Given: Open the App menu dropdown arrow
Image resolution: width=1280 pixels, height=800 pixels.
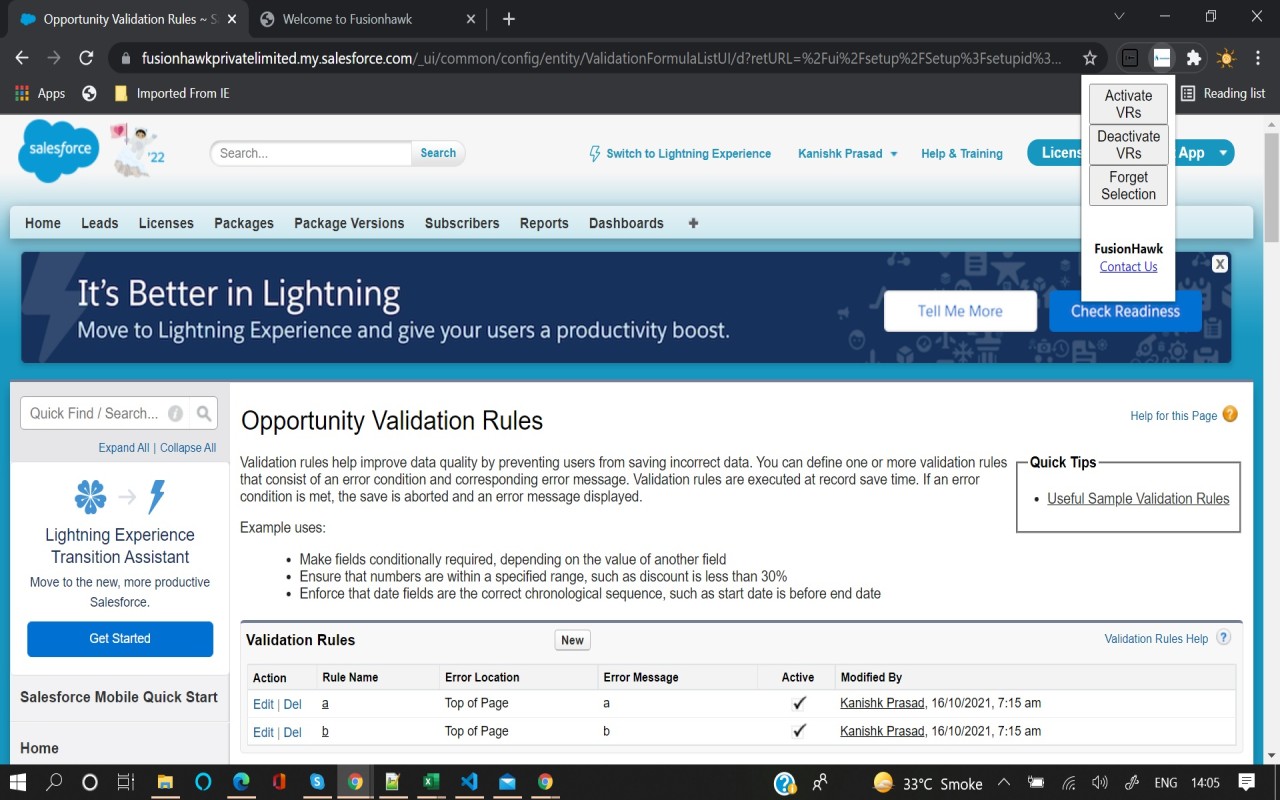Looking at the screenshot, I should [x=1221, y=153].
